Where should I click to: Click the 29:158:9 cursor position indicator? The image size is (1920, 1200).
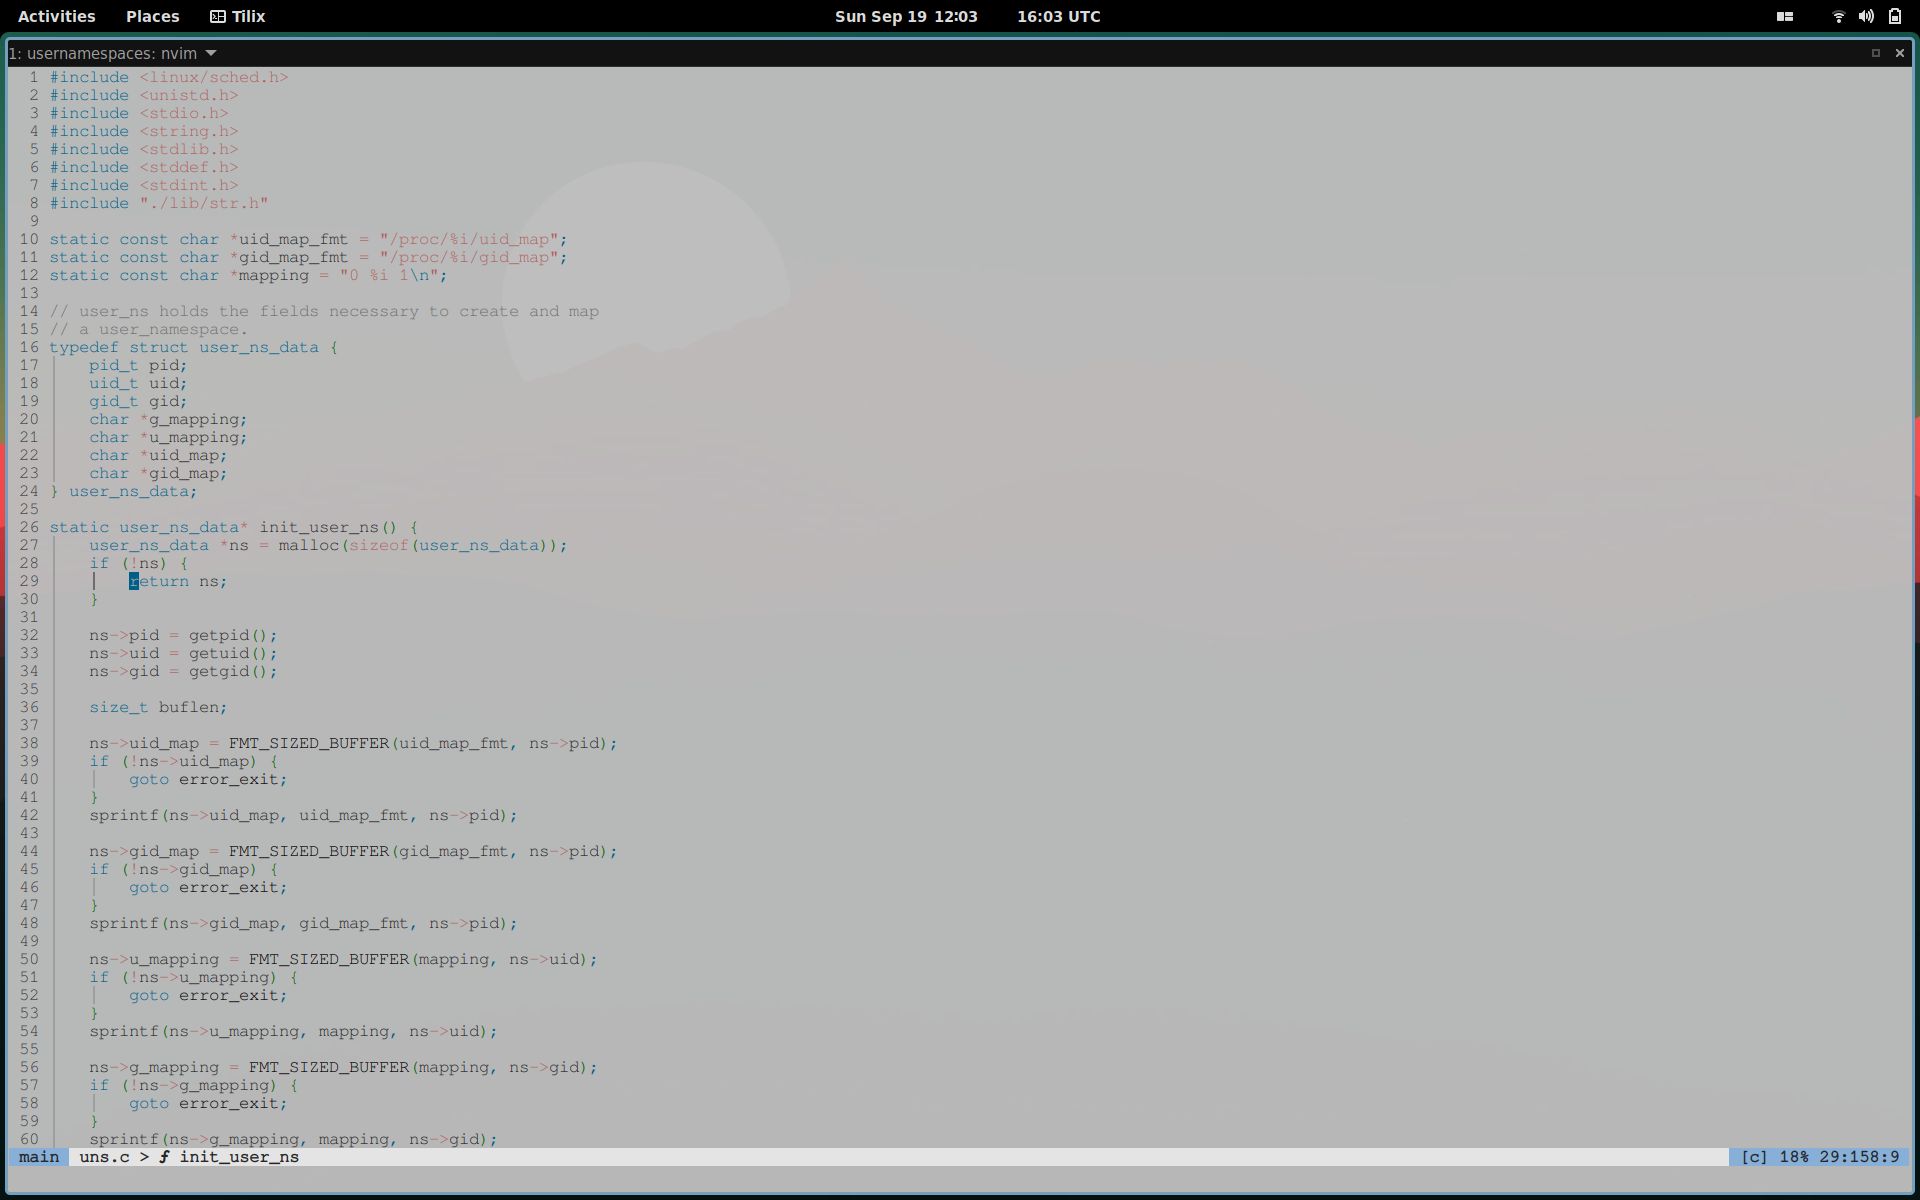pyautogui.click(x=1859, y=1157)
